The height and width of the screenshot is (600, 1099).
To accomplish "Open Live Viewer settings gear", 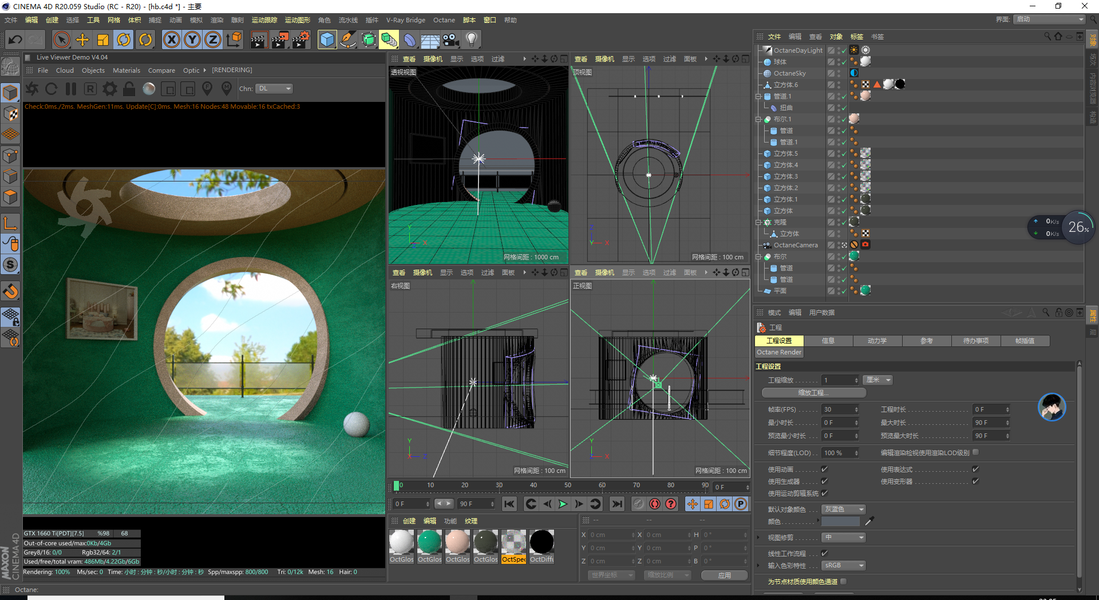I will [x=109, y=89].
